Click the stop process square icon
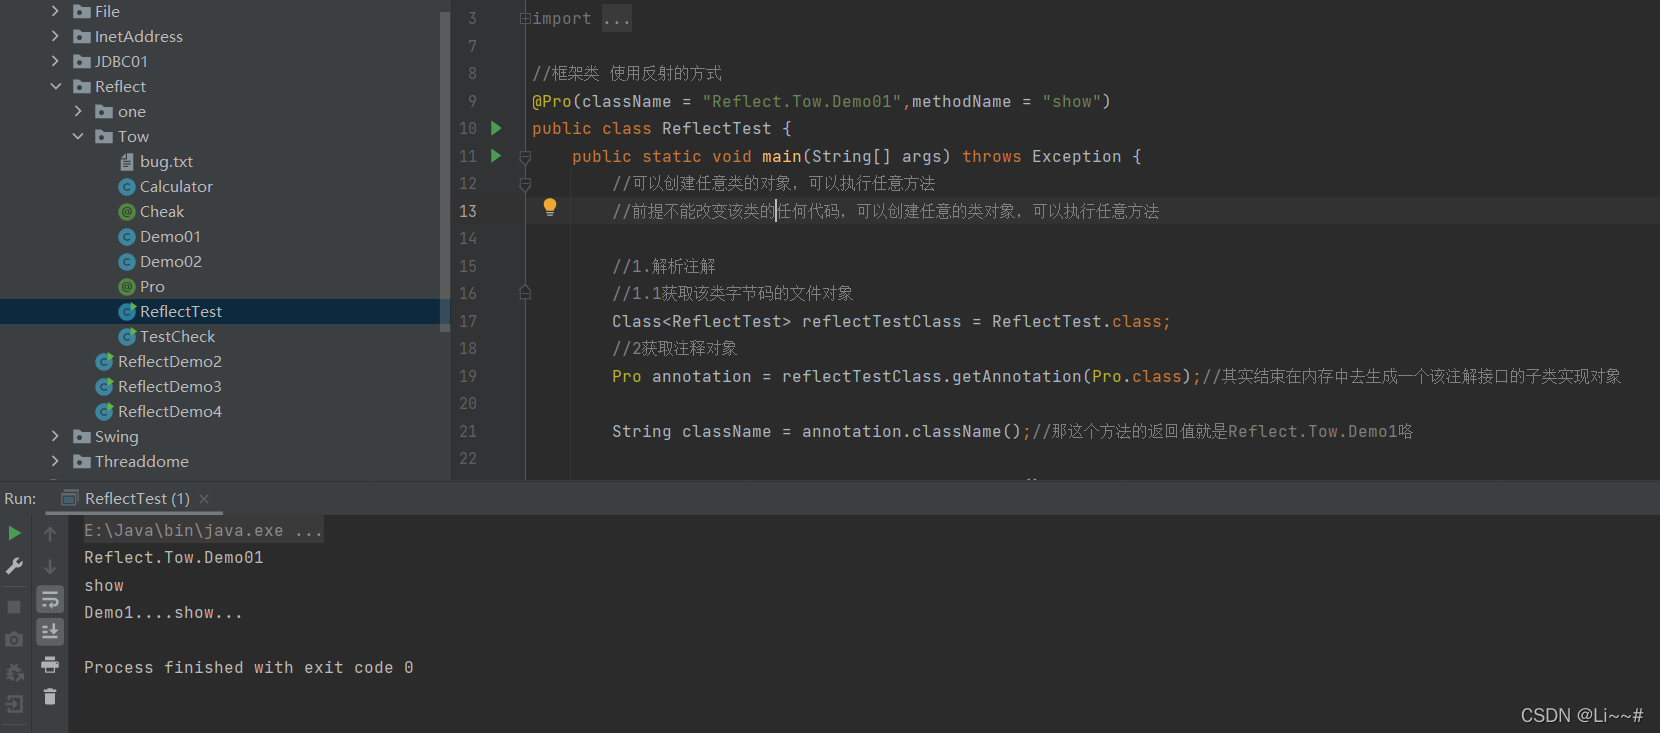Image resolution: width=1660 pixels, height=733 pixels. pos(14,607)
